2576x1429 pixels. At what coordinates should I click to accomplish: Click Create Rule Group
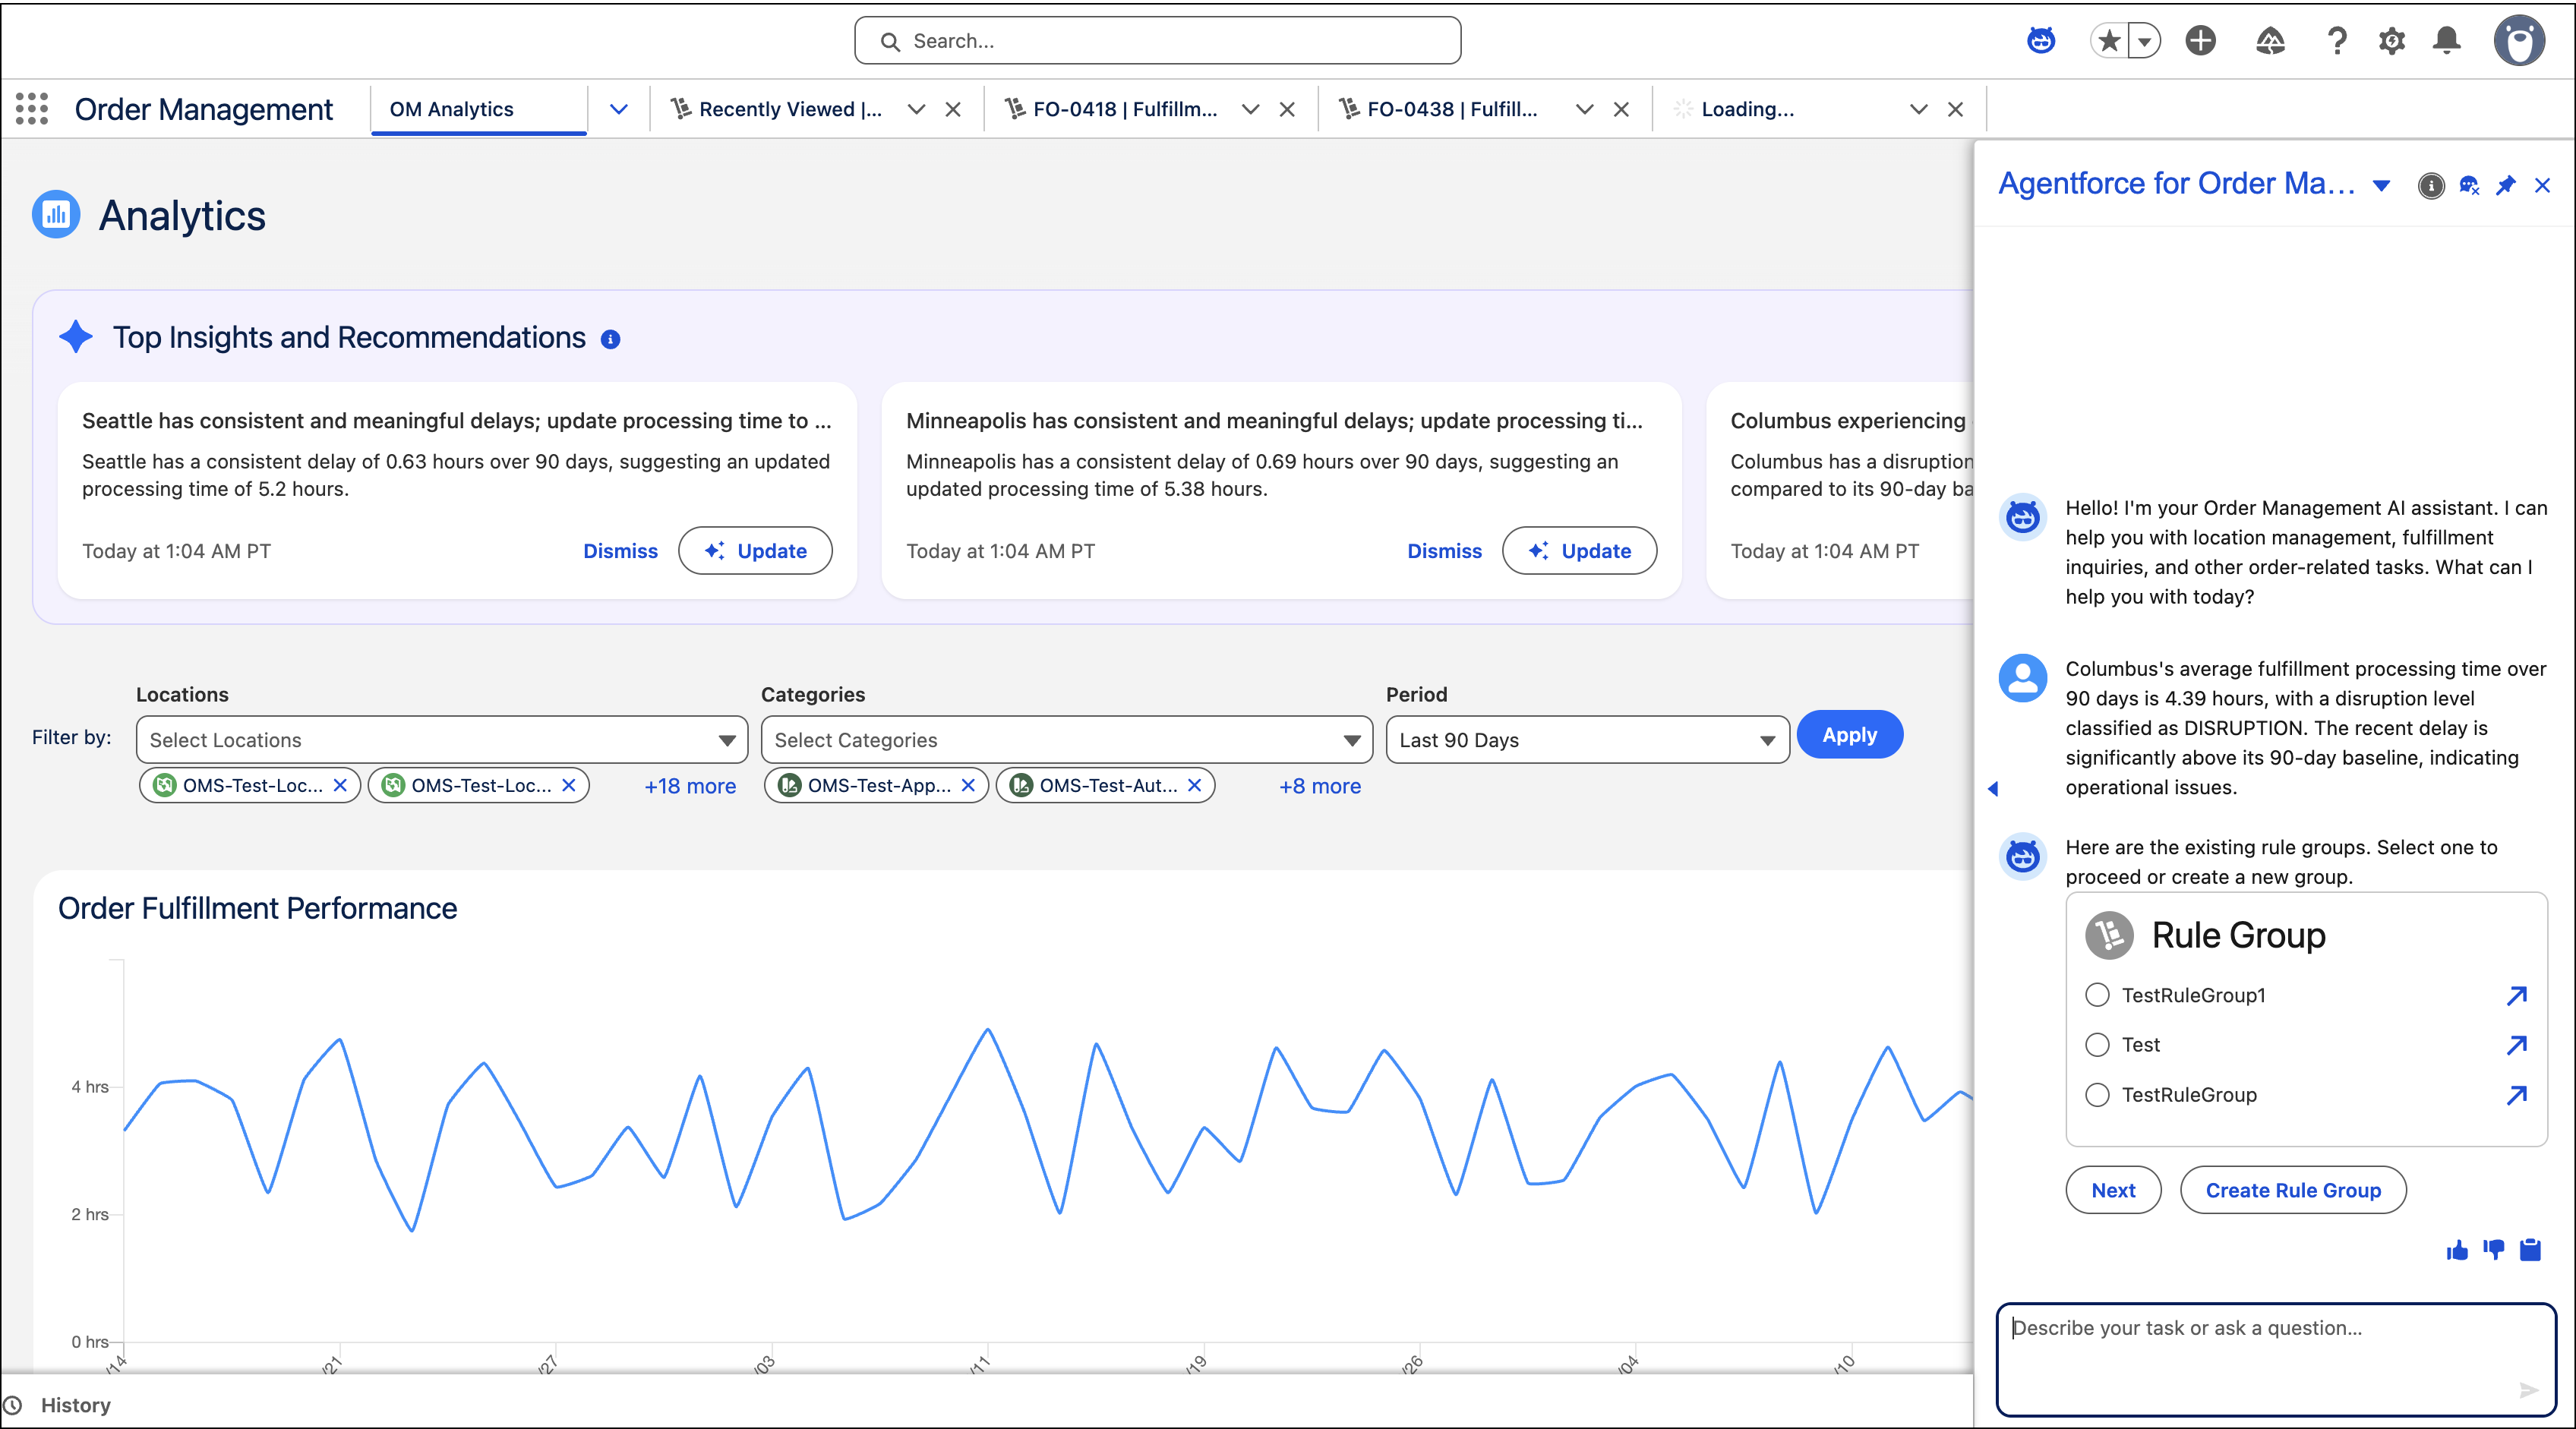(2293, 1190)
